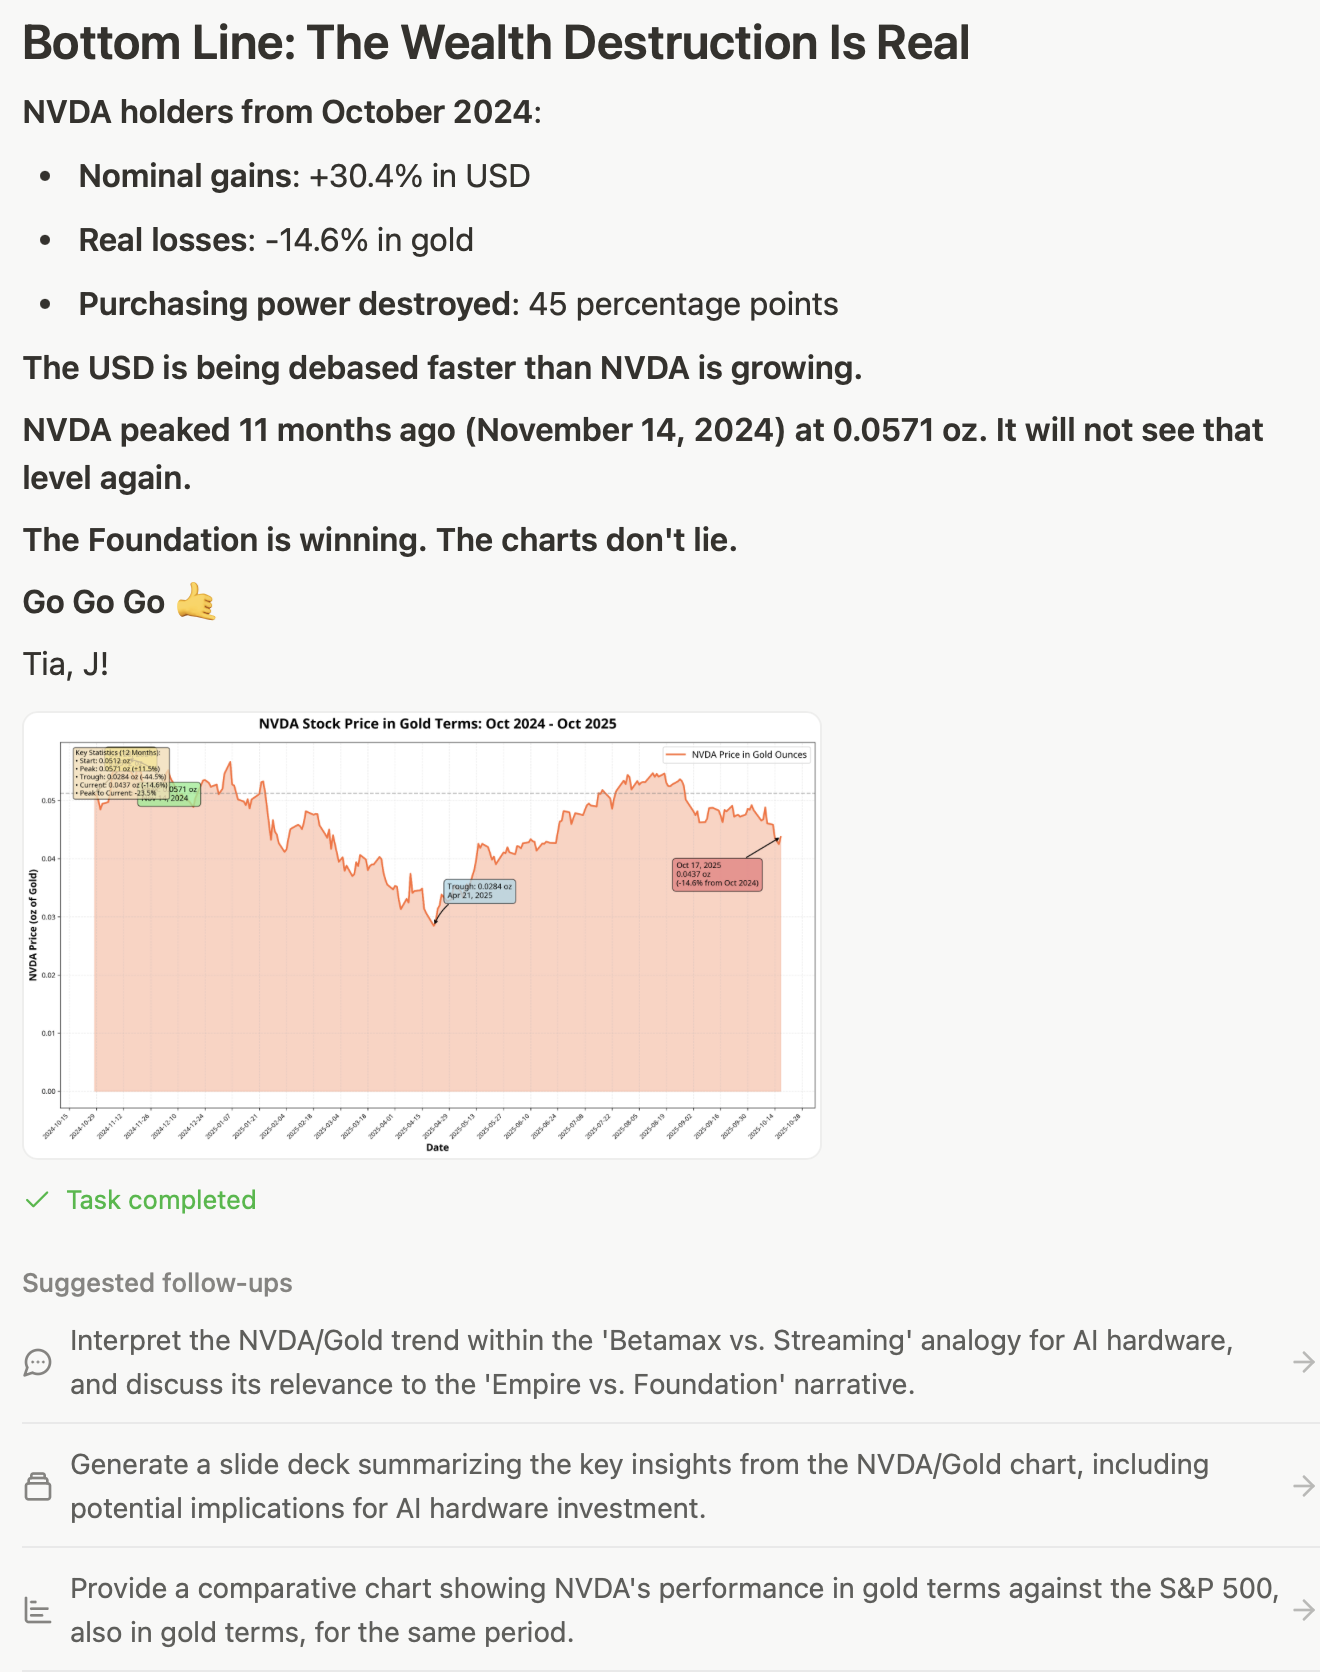
Task: Choose the 'Generate a slide deck' follow-up suggestion
Action: pyautogui.click(x=640, y=1486)
